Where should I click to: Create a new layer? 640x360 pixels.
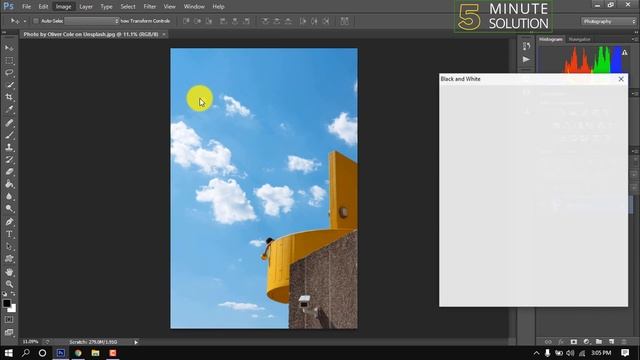[x=611, y=342]
